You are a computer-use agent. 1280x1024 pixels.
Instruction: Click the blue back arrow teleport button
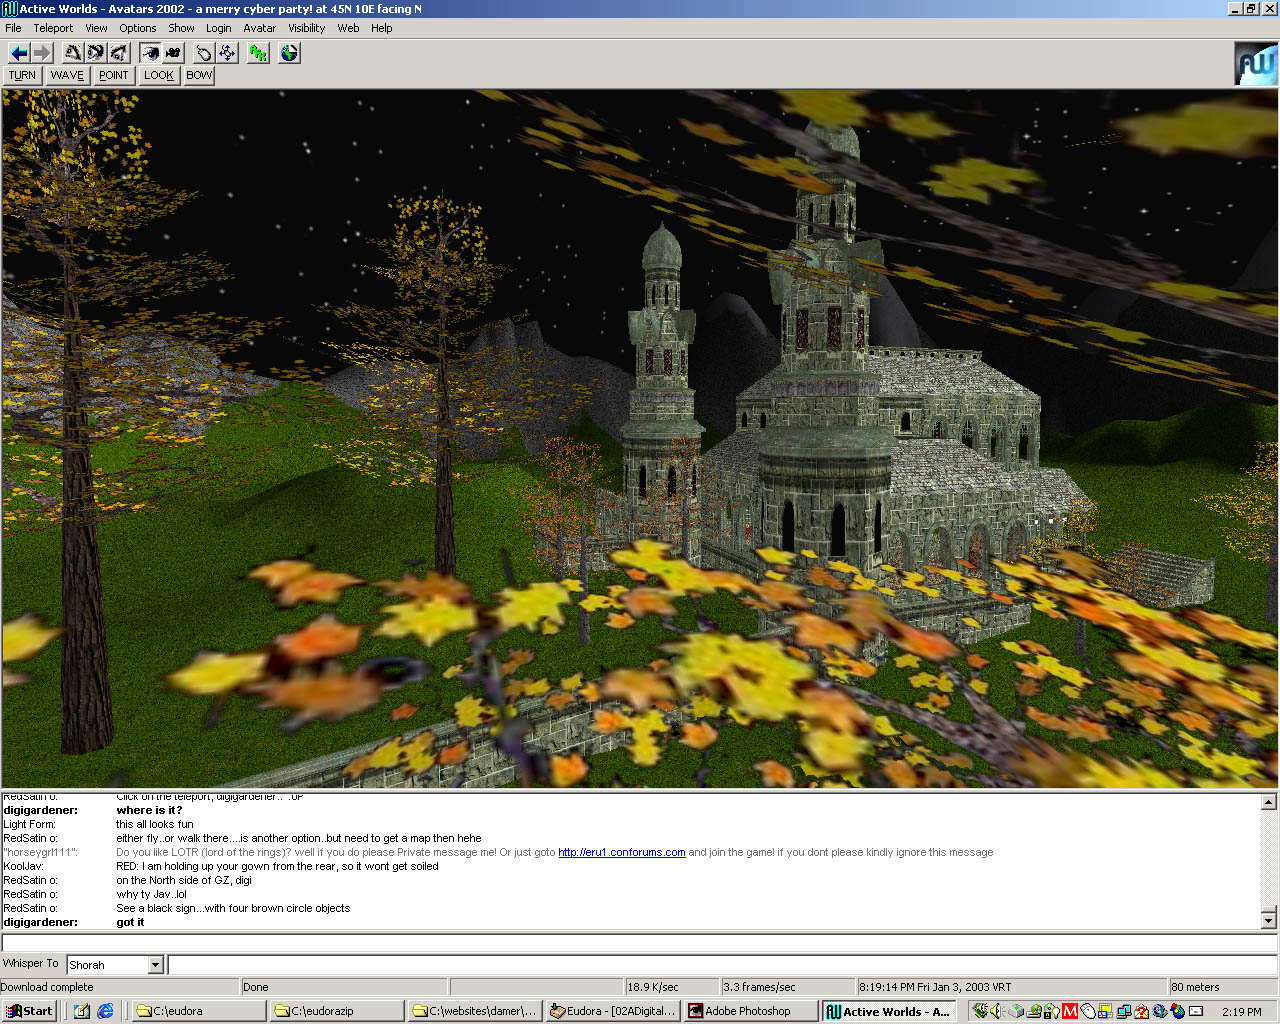19,53
